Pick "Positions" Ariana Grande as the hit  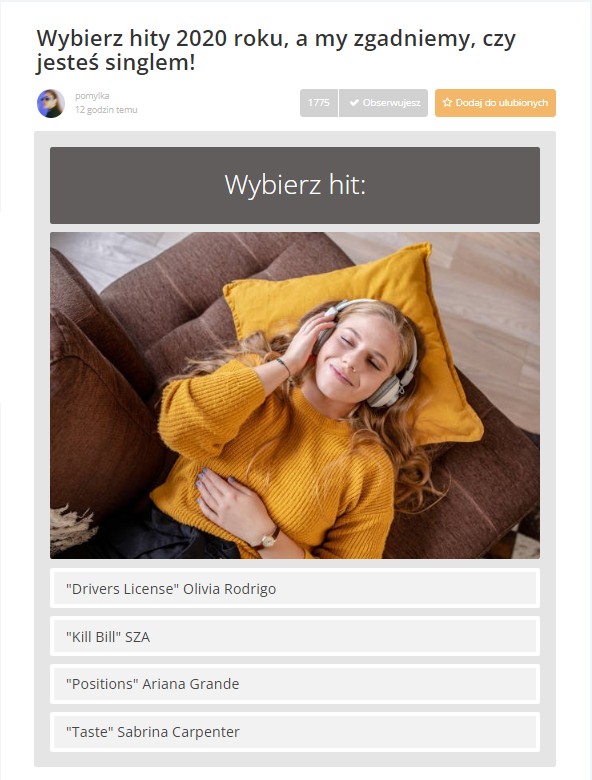(295, 684)
